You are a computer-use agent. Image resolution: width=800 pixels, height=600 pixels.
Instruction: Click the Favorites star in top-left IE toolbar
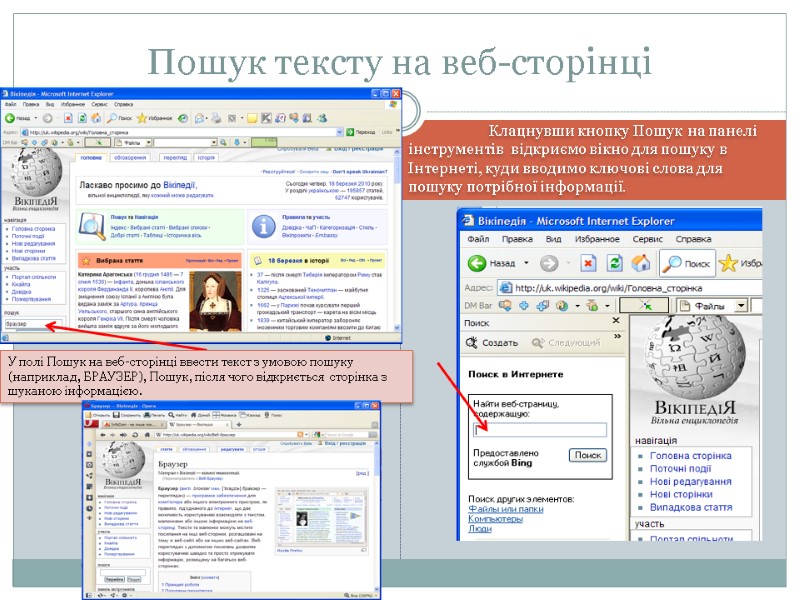(x=142, y=118)
